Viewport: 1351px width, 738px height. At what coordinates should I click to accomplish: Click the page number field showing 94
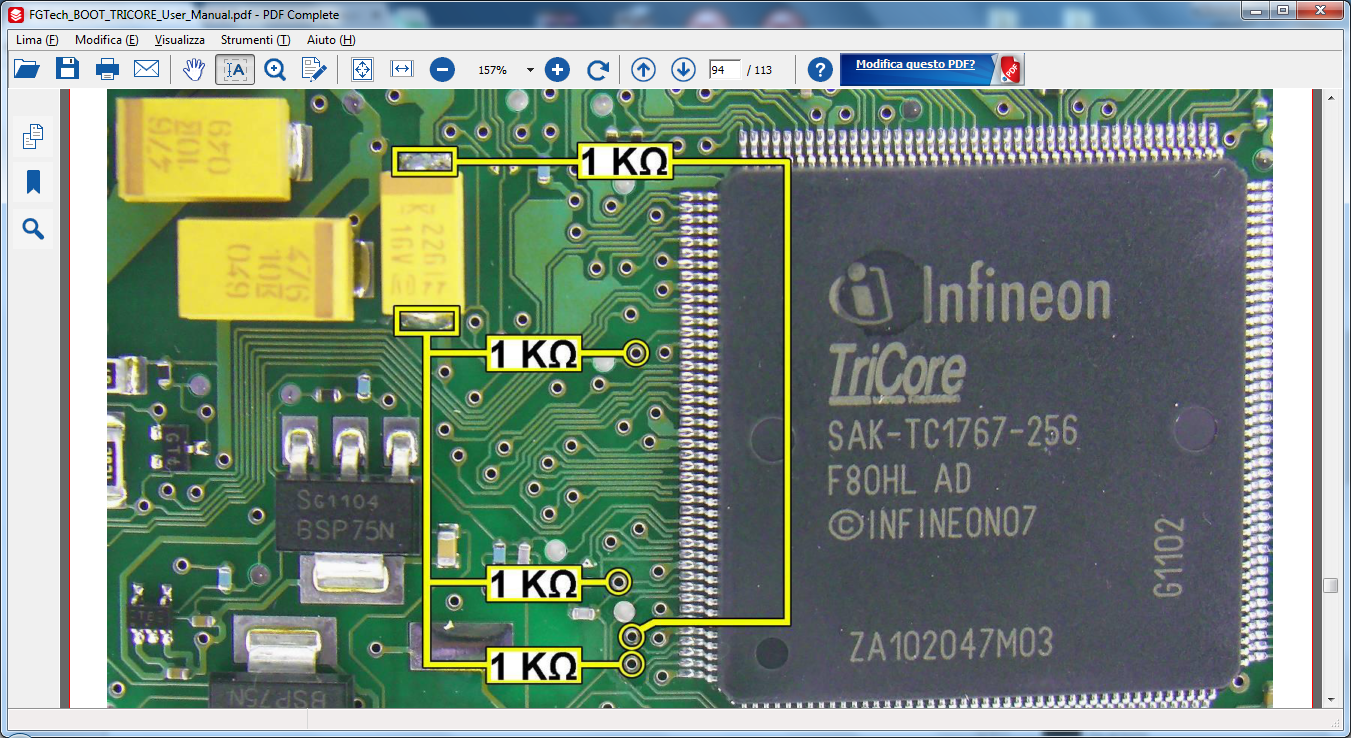pyautogui.click(x=724, y=70)
